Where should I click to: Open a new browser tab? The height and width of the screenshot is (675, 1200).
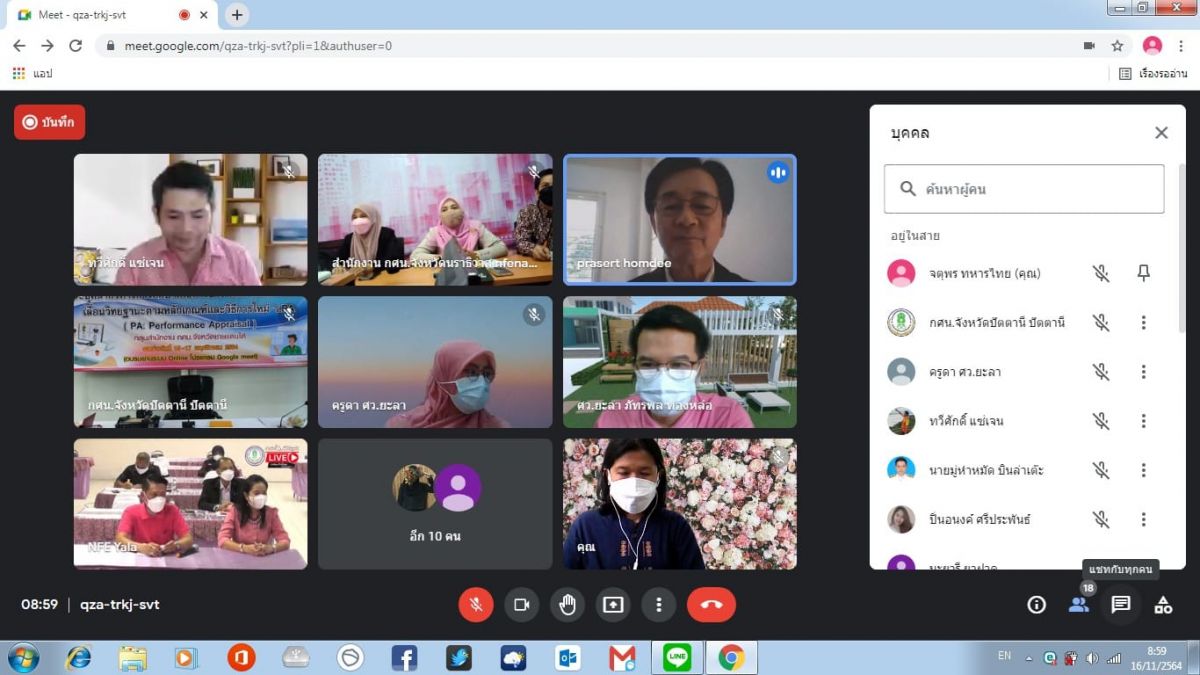pos(237,15)
